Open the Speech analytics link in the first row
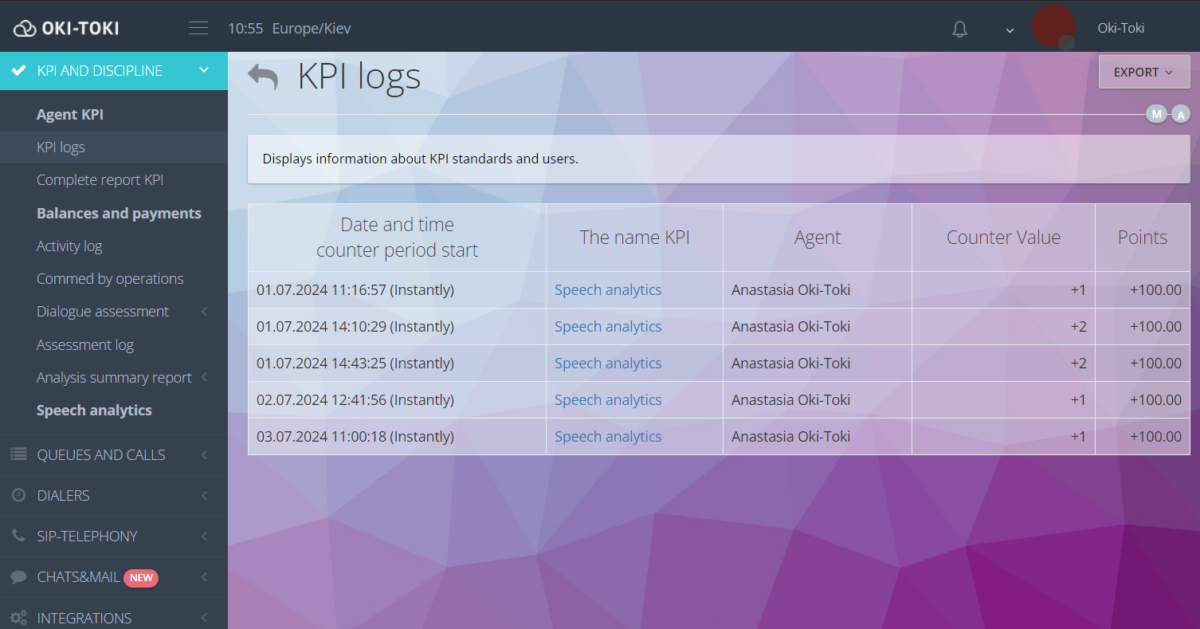The width and height of the screenshot is (1200, 629). pyautogui.click(x=608, y=289)
